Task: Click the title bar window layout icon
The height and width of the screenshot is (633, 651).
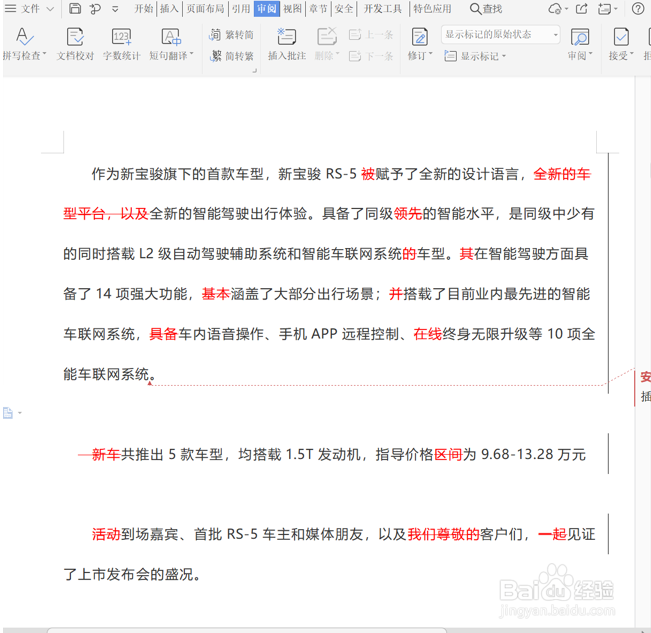Action: (x=605, y=8)
